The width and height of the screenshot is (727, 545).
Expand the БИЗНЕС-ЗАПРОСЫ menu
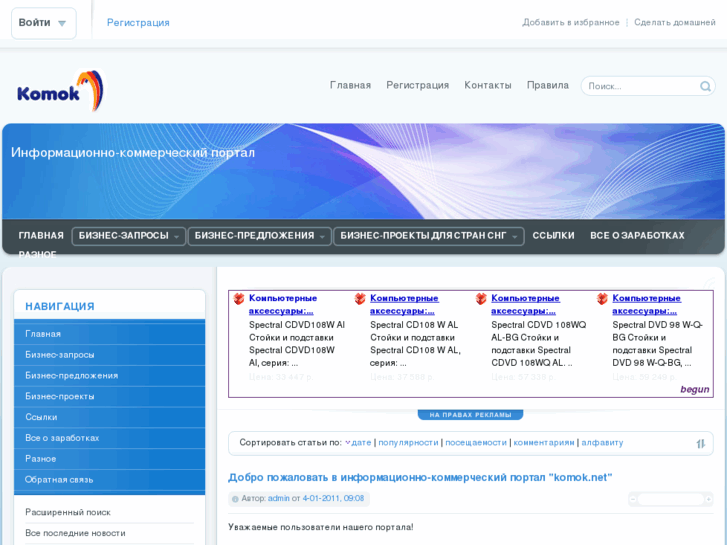[128, 236]
